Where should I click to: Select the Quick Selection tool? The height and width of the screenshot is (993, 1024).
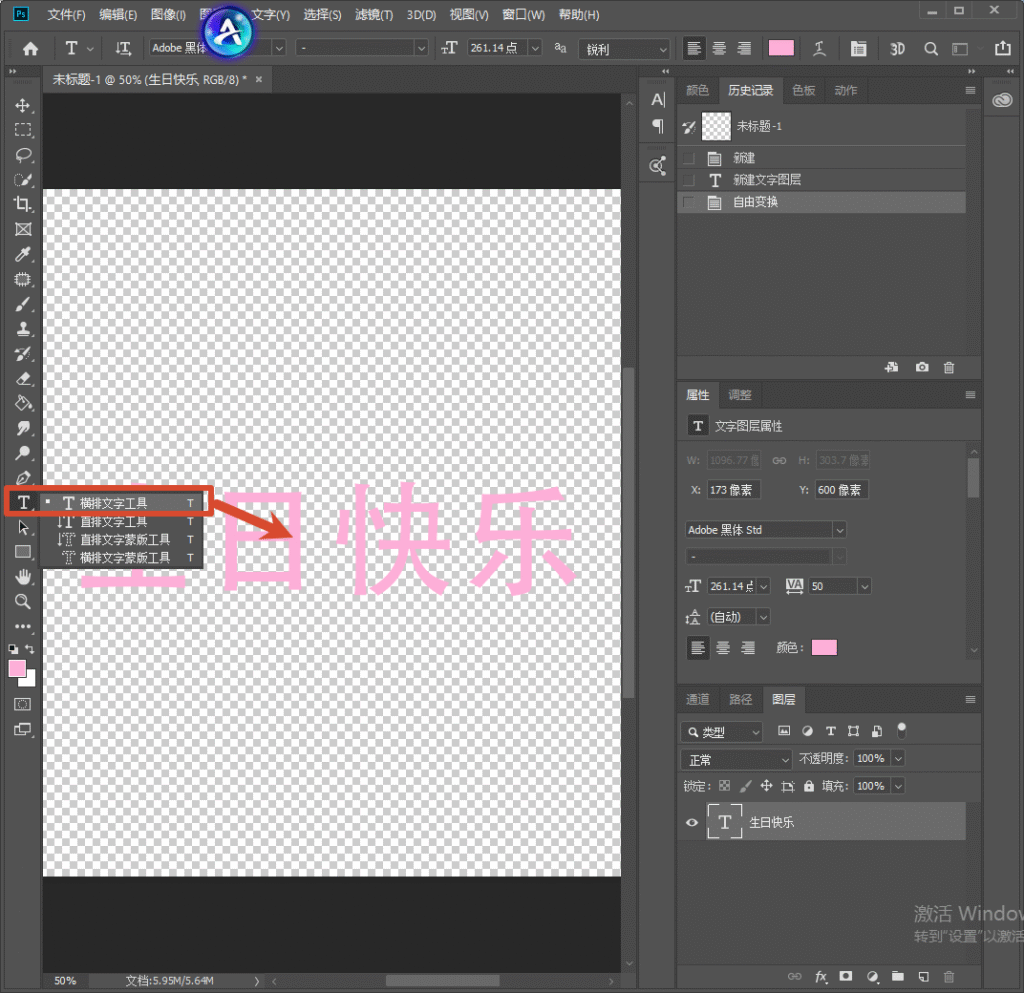[x=23, y=180]
